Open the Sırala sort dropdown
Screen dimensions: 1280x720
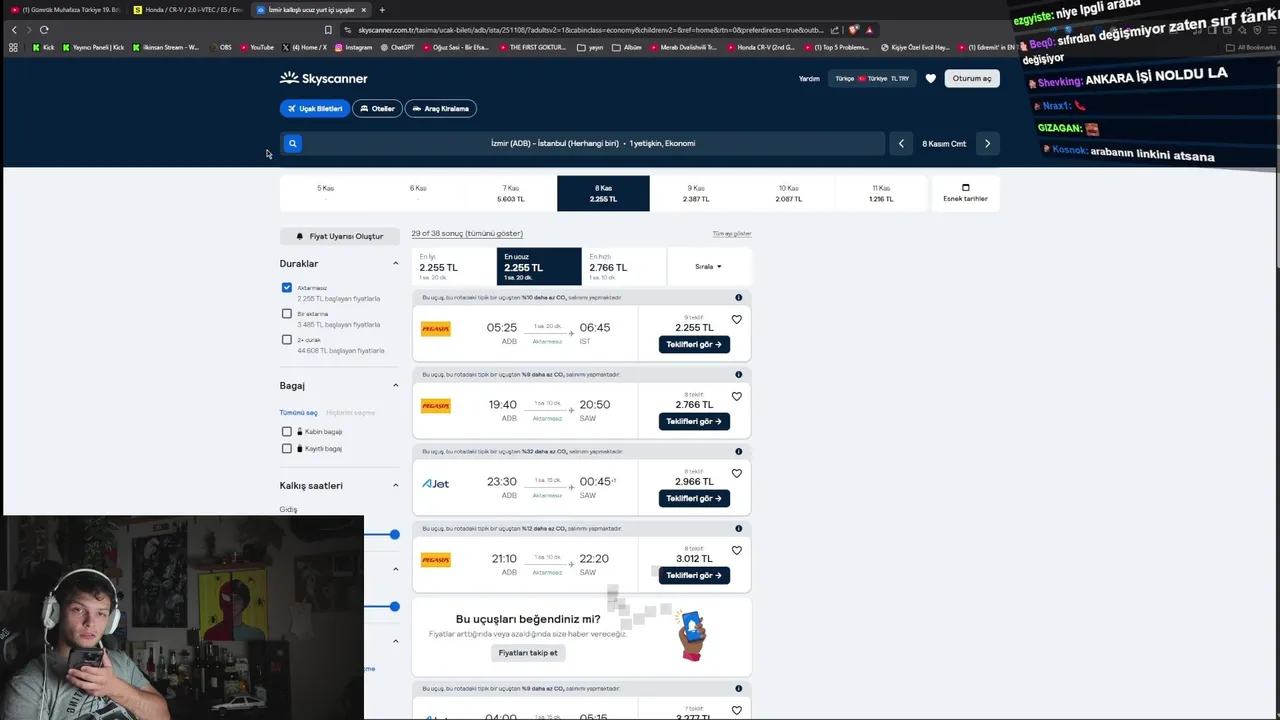pyautogui.click(x=708, y=267)
